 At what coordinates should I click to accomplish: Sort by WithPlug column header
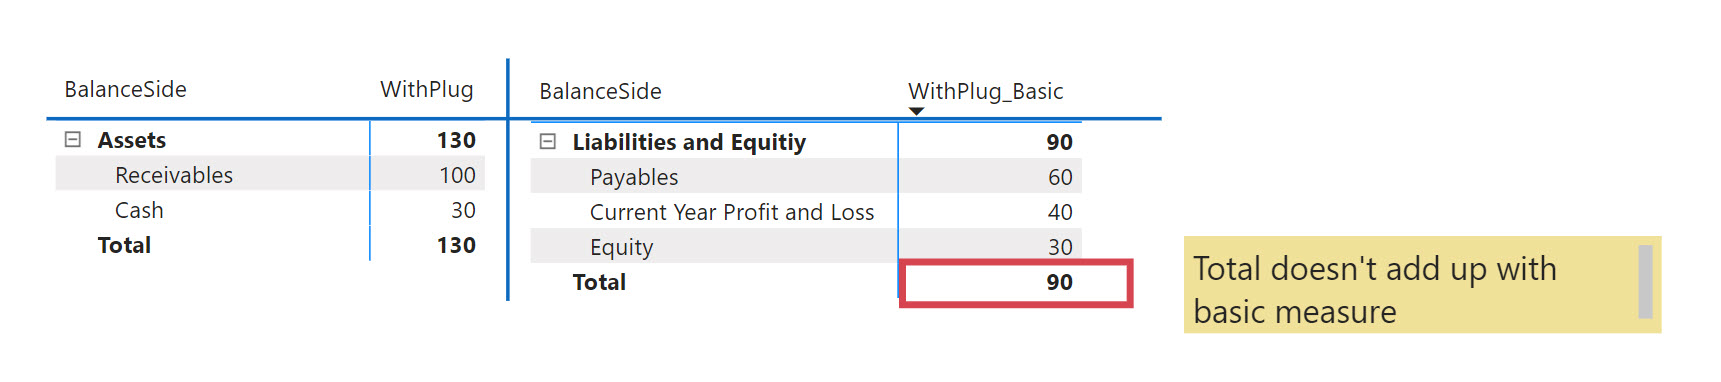(427, 89)
